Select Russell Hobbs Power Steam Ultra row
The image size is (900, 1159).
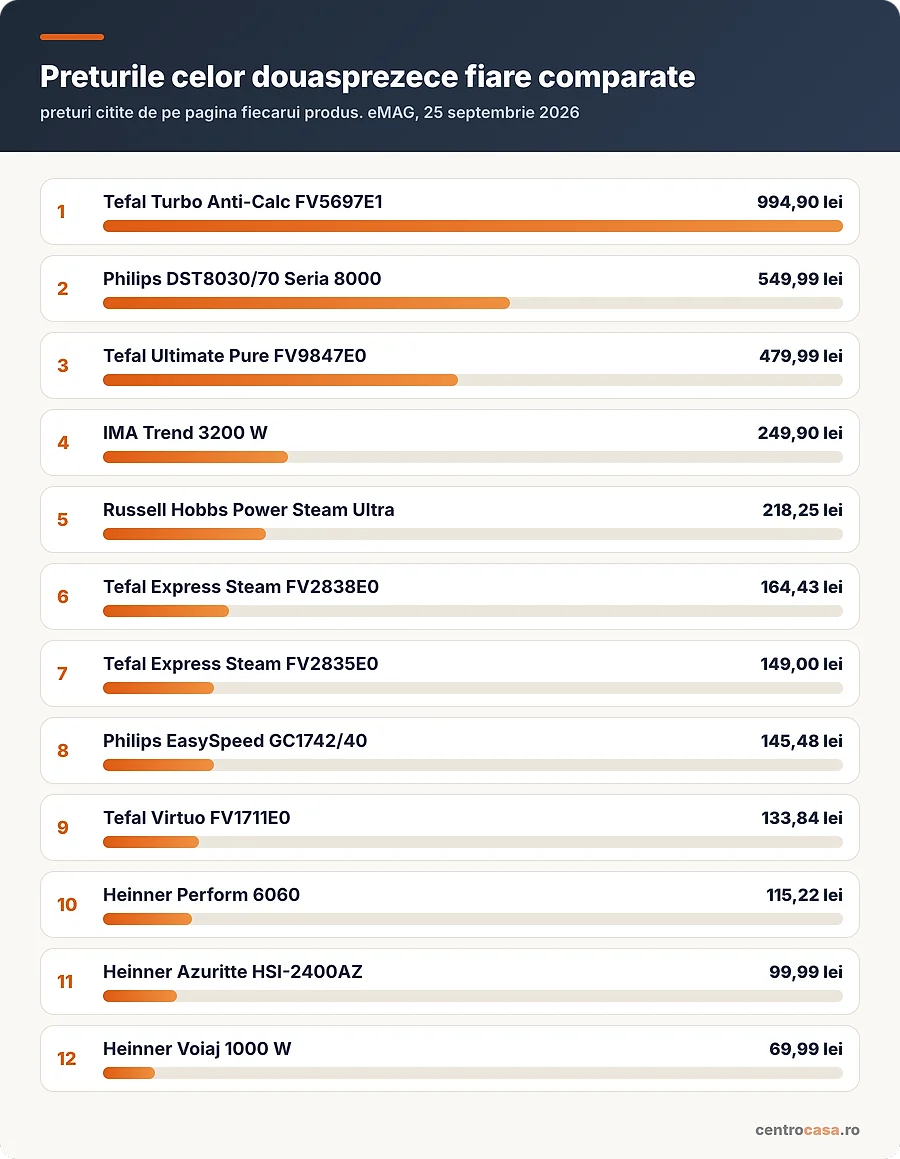click(x=449, y=520)
